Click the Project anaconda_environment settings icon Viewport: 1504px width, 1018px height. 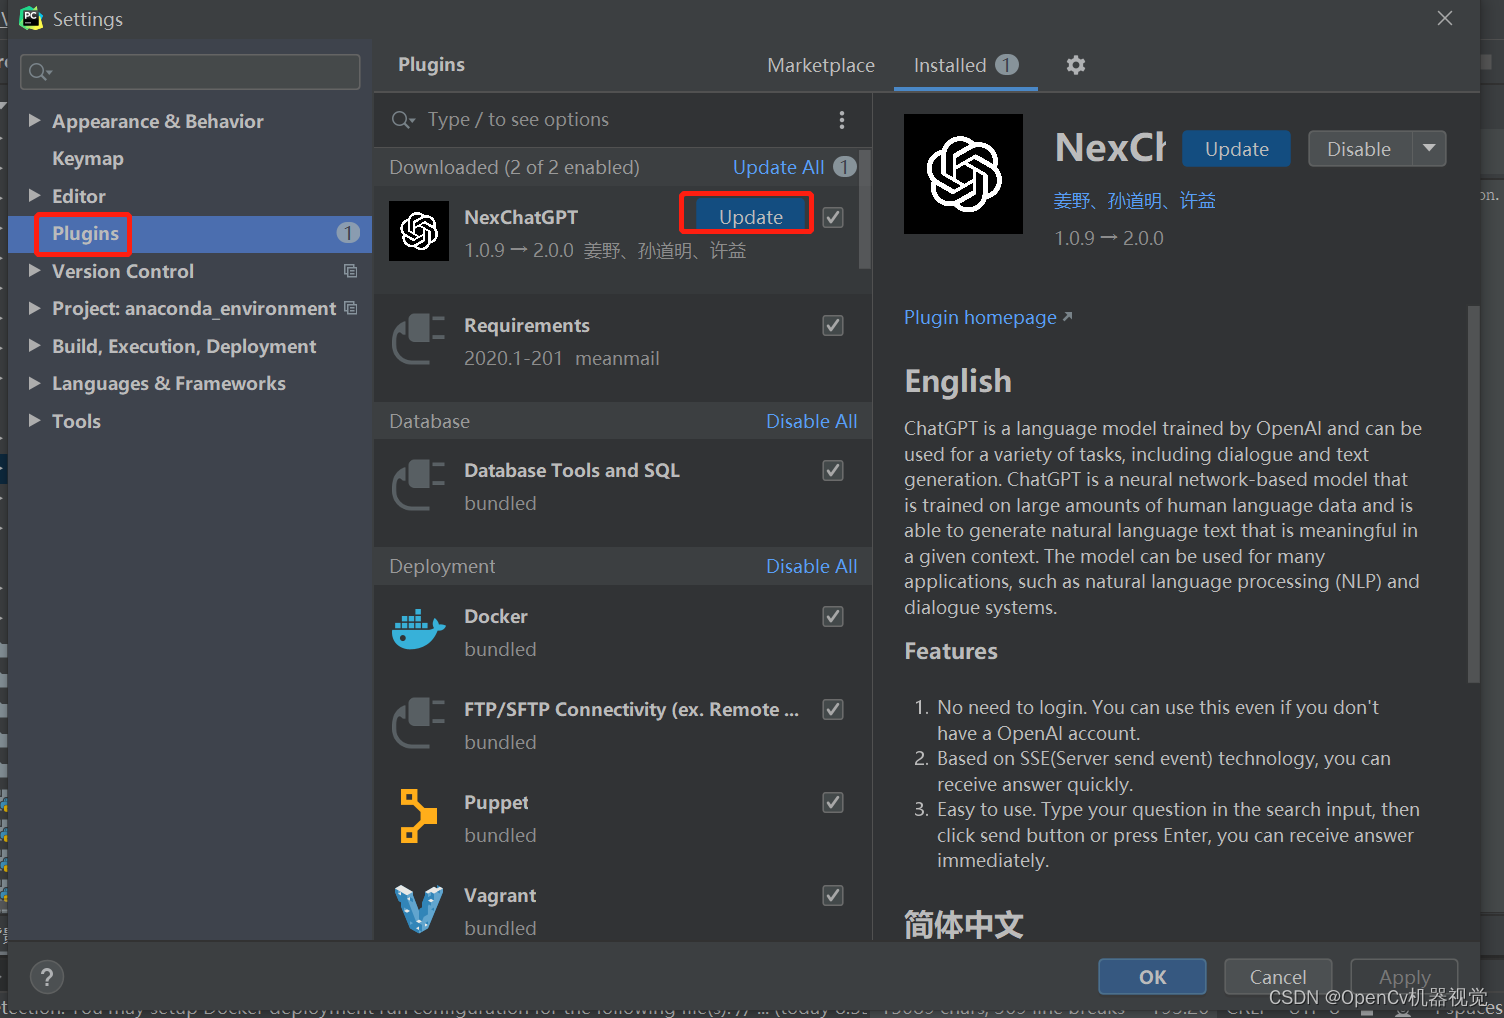coord(350,308)
